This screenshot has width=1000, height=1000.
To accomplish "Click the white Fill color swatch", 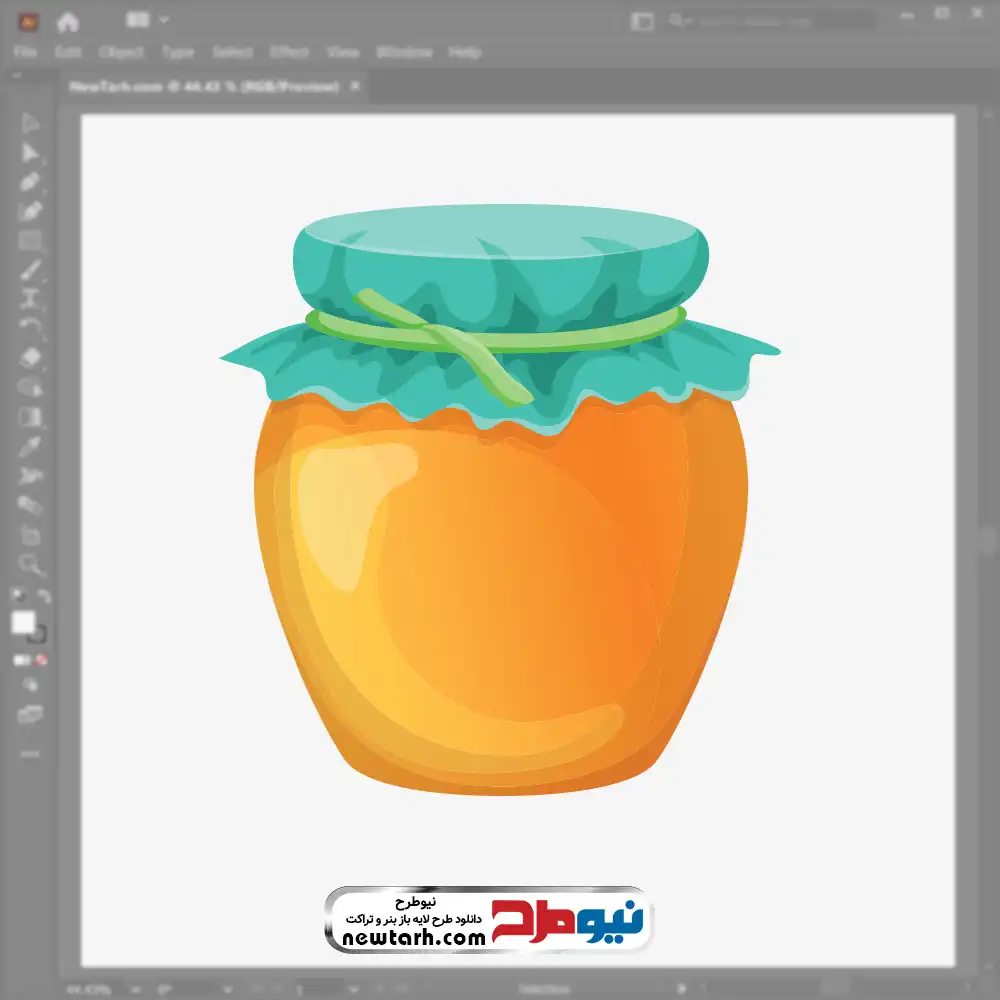I will tap(23, 622).
